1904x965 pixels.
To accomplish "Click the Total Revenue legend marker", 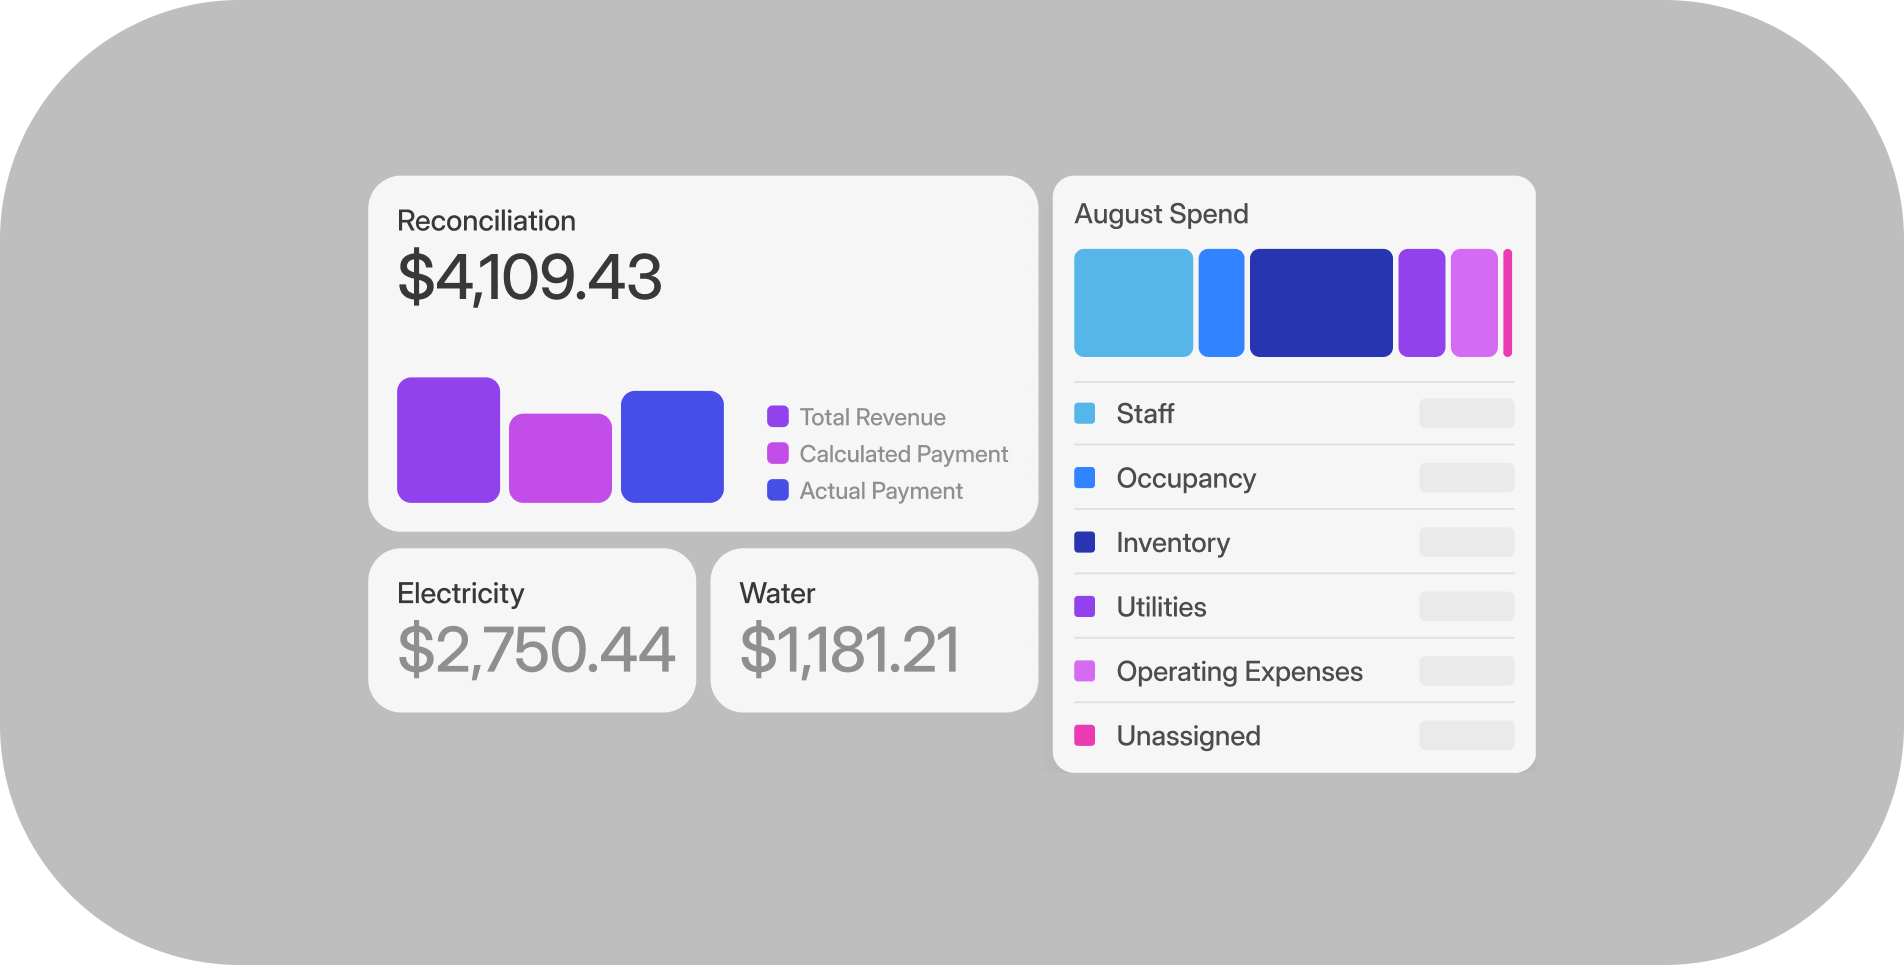I will 778,416.
